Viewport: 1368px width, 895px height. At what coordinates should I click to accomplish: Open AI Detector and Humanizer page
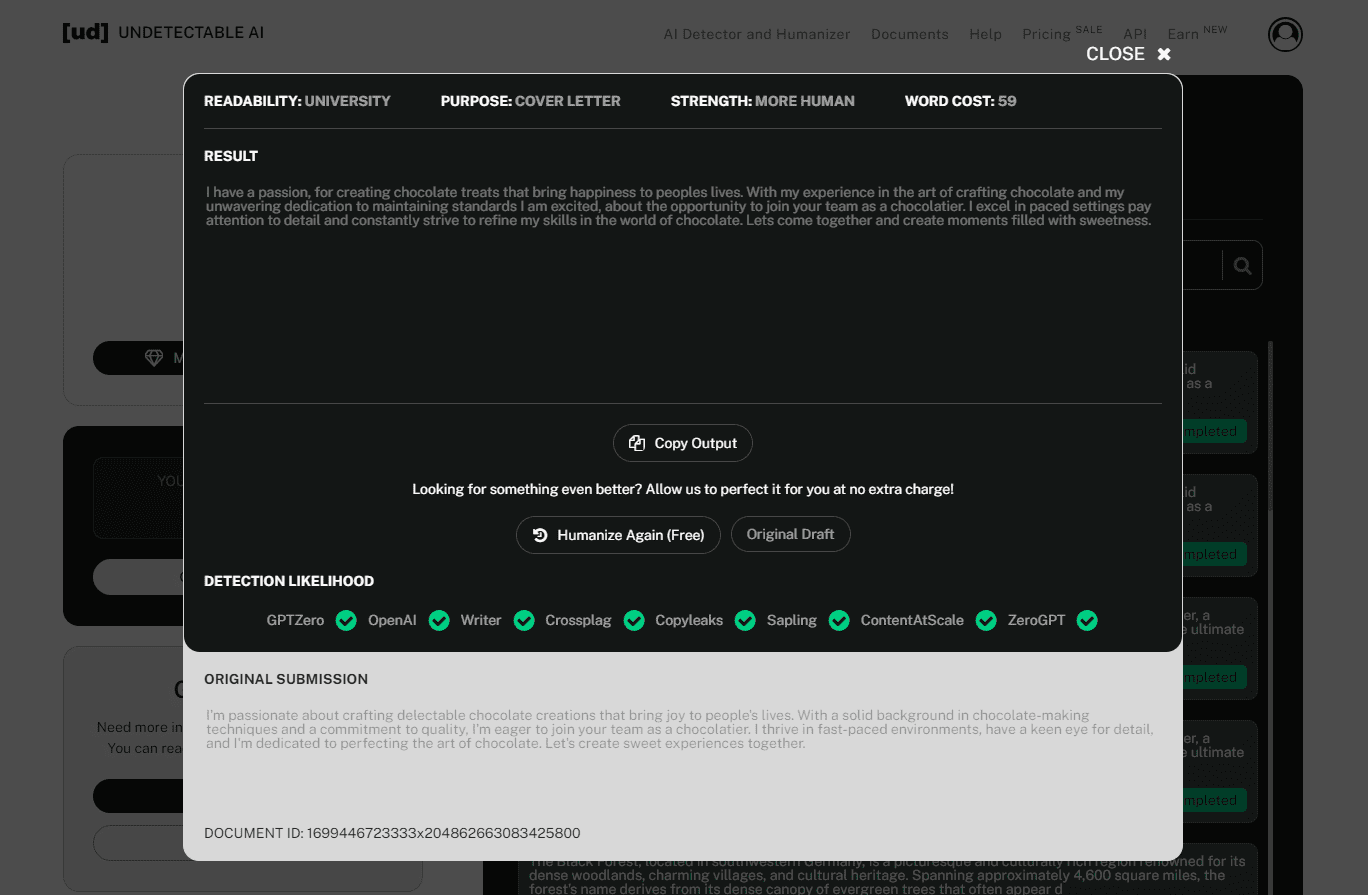[x=757, y=34]
